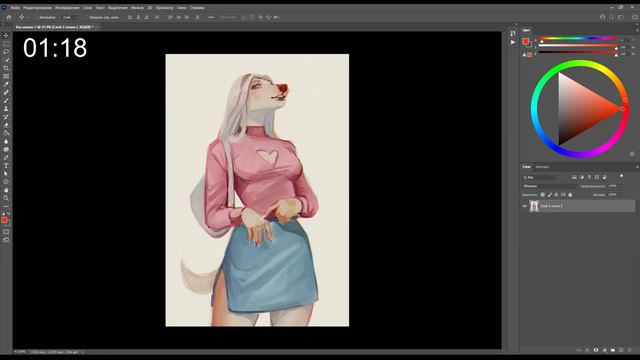Image resolution: width=640 pixels, height=360 pixels.
Task: Click the Home icon in options bar
Action: (9, 18)
